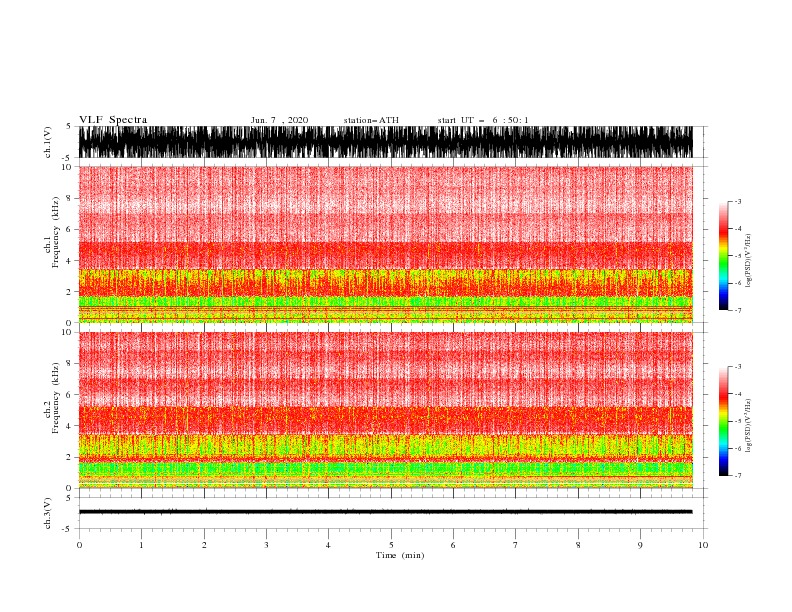792x612 pixels.
Task: Click the time axis tick label '3'
Action: pos(266,545)
